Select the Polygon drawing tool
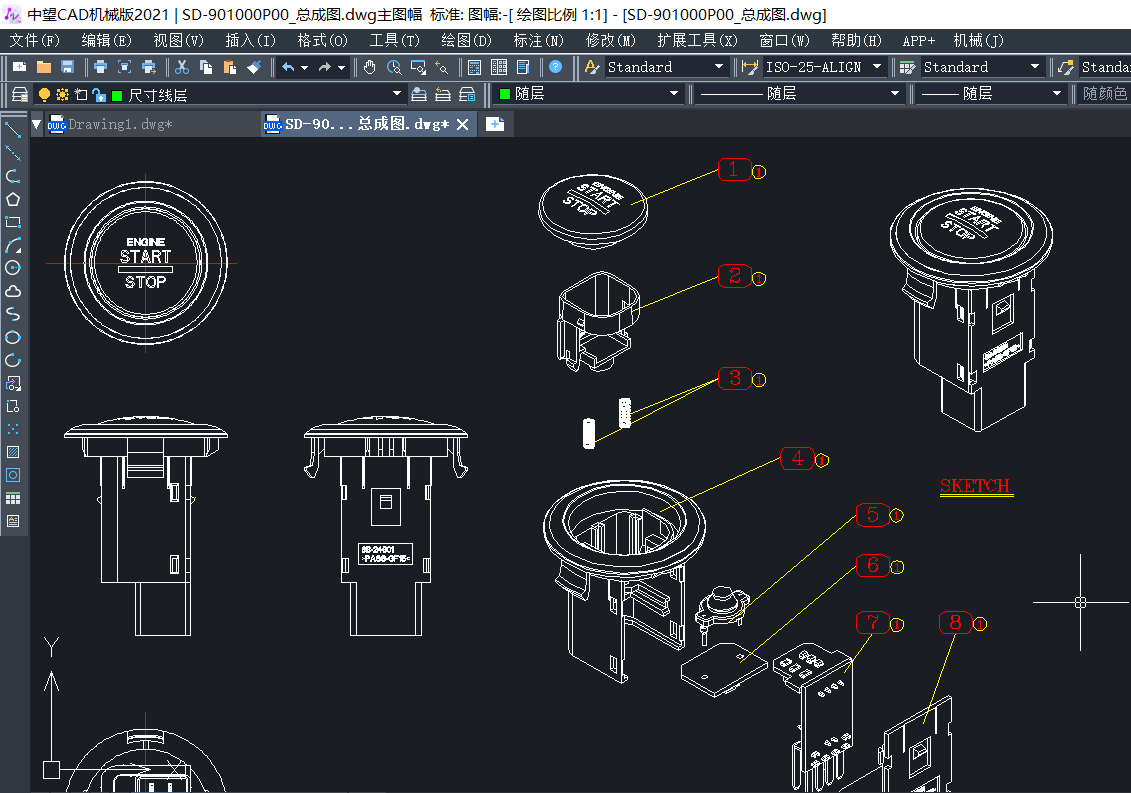 [x=13, y=199]
